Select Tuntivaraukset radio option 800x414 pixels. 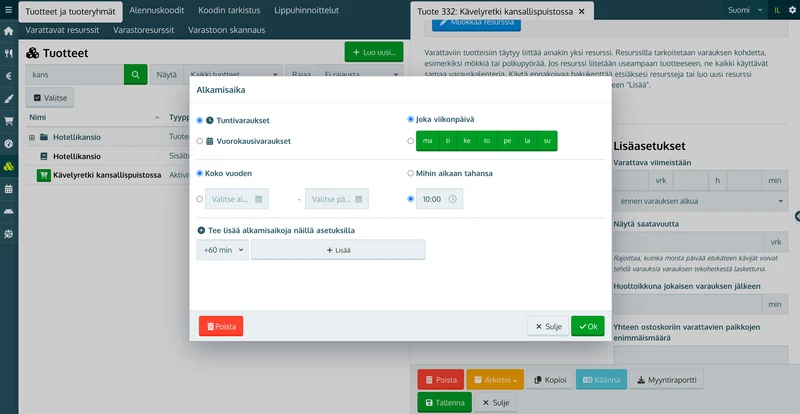(x=199, y=120)
